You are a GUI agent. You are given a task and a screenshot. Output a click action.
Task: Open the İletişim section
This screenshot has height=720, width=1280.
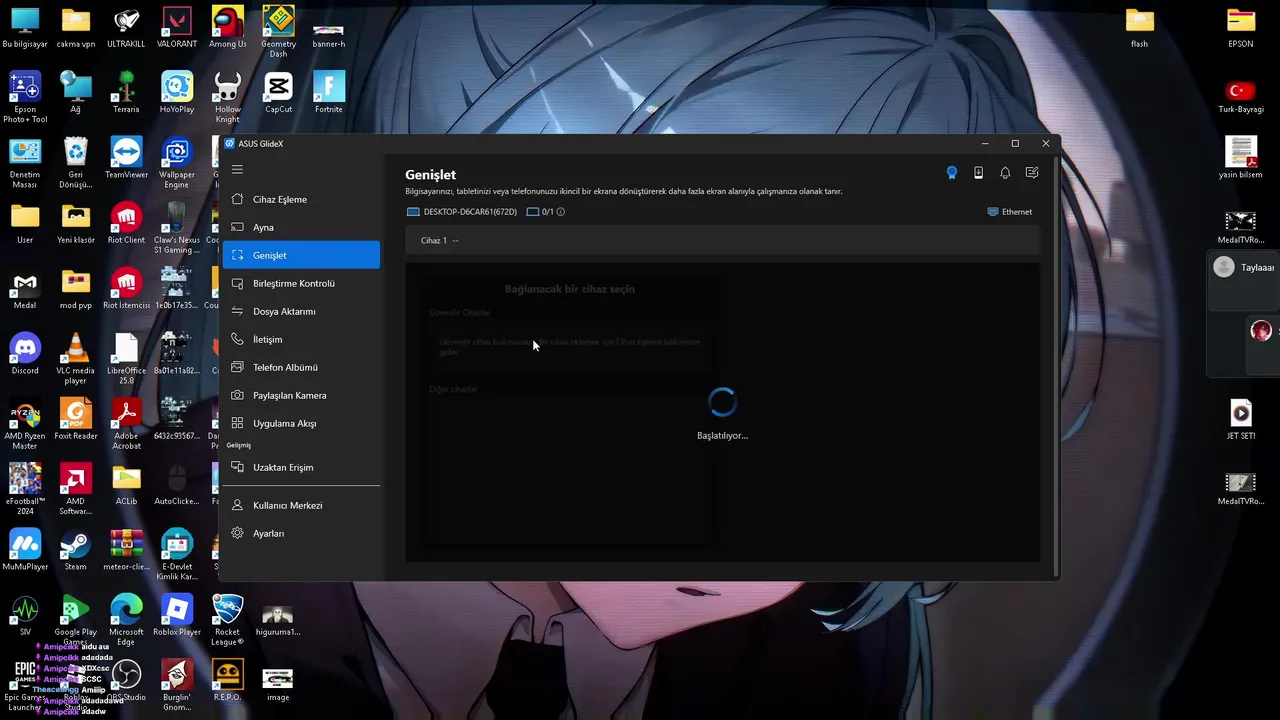click(x=301, y=339)
